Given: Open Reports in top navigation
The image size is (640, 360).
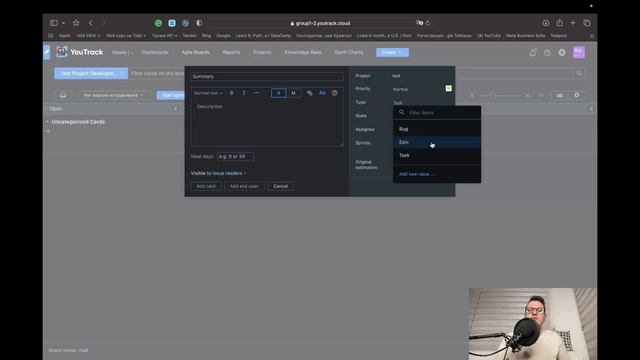Looking at the screenshot, I should (x=231, y=52).
